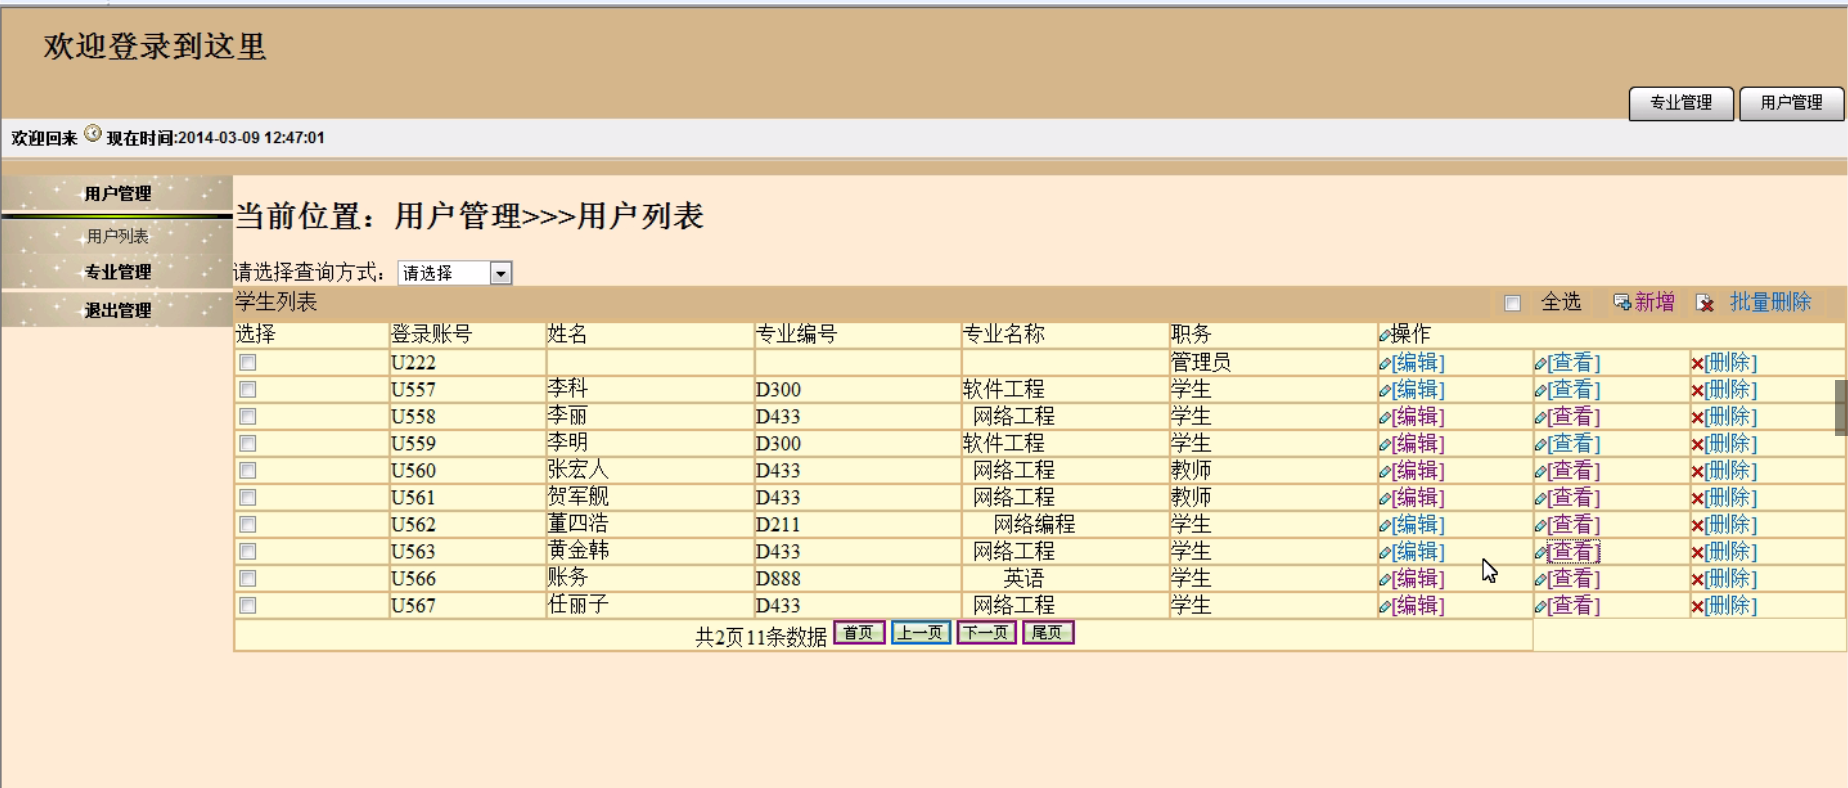Click red X delete icon in U558 row
Viewport: 1848px width, 788px height.
[1697, 417]
